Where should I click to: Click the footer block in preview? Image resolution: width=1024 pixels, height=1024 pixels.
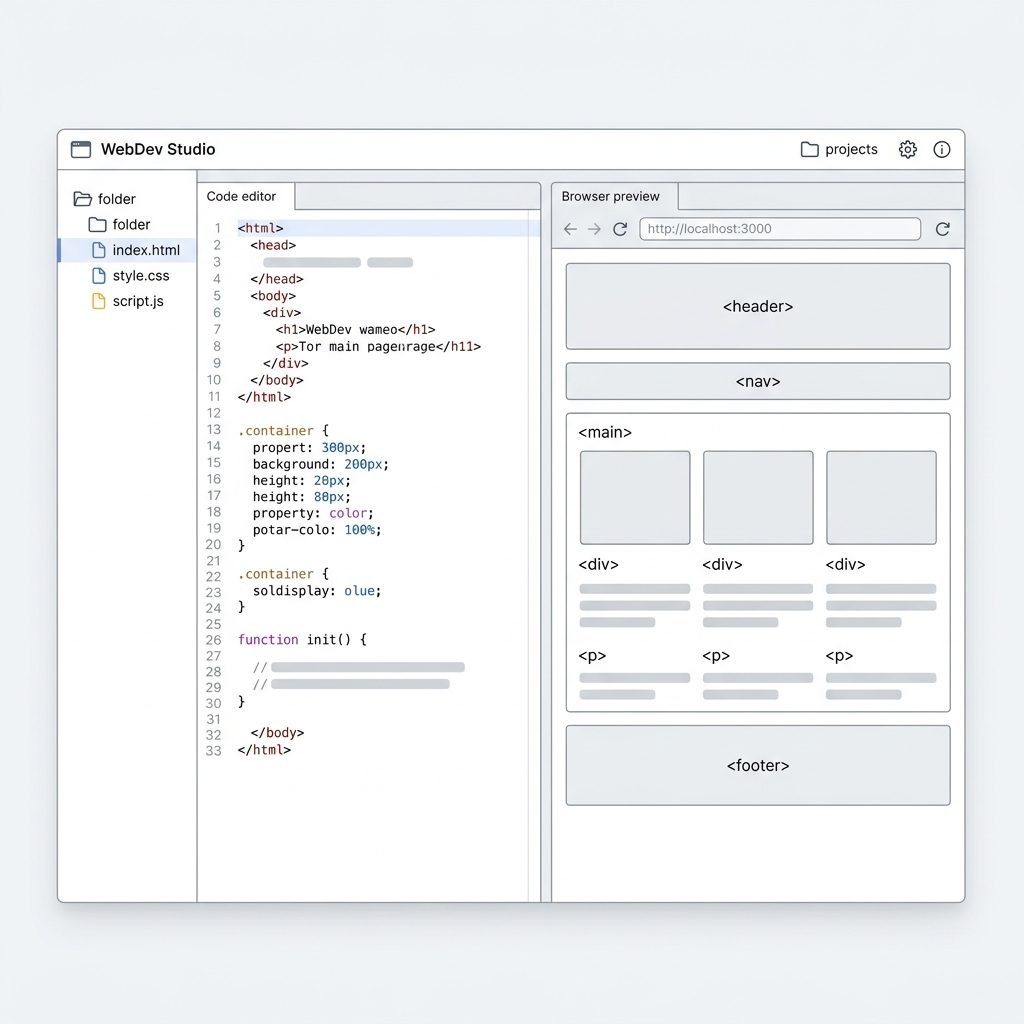[758, 765]
